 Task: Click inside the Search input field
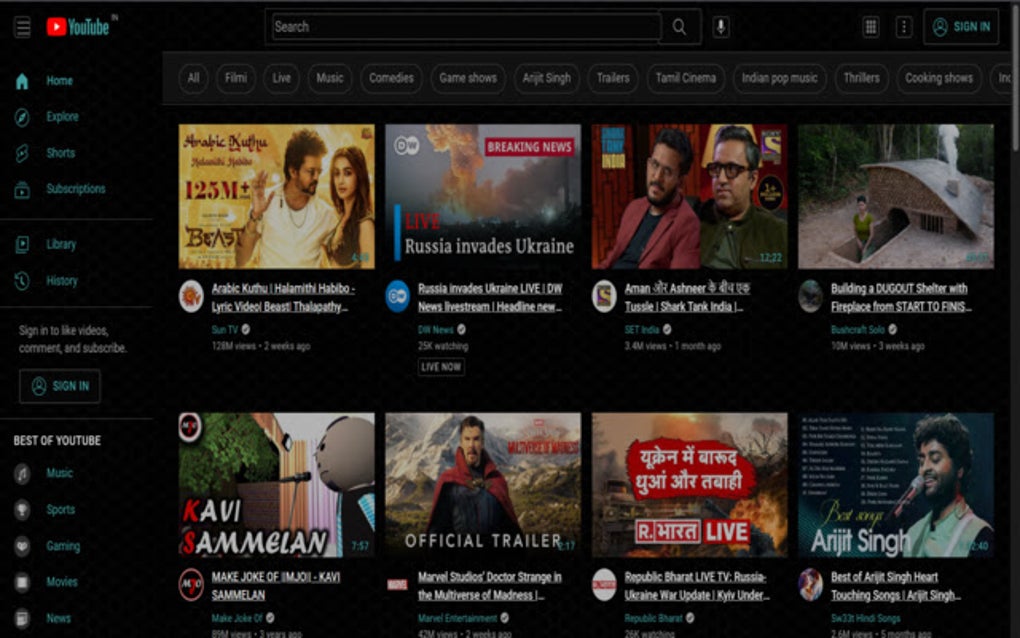click(x=466, y=27)
